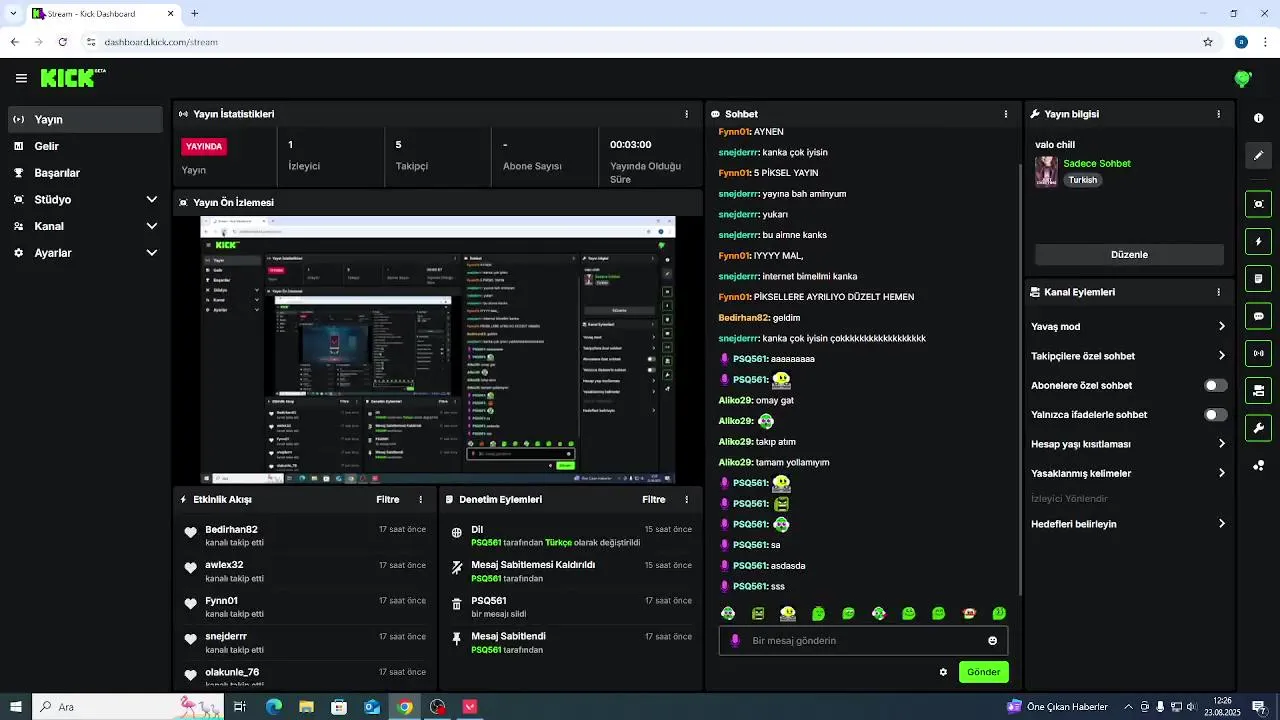Open Yayın İstatistikleri three-dot menu

click(x=686, y=114)
